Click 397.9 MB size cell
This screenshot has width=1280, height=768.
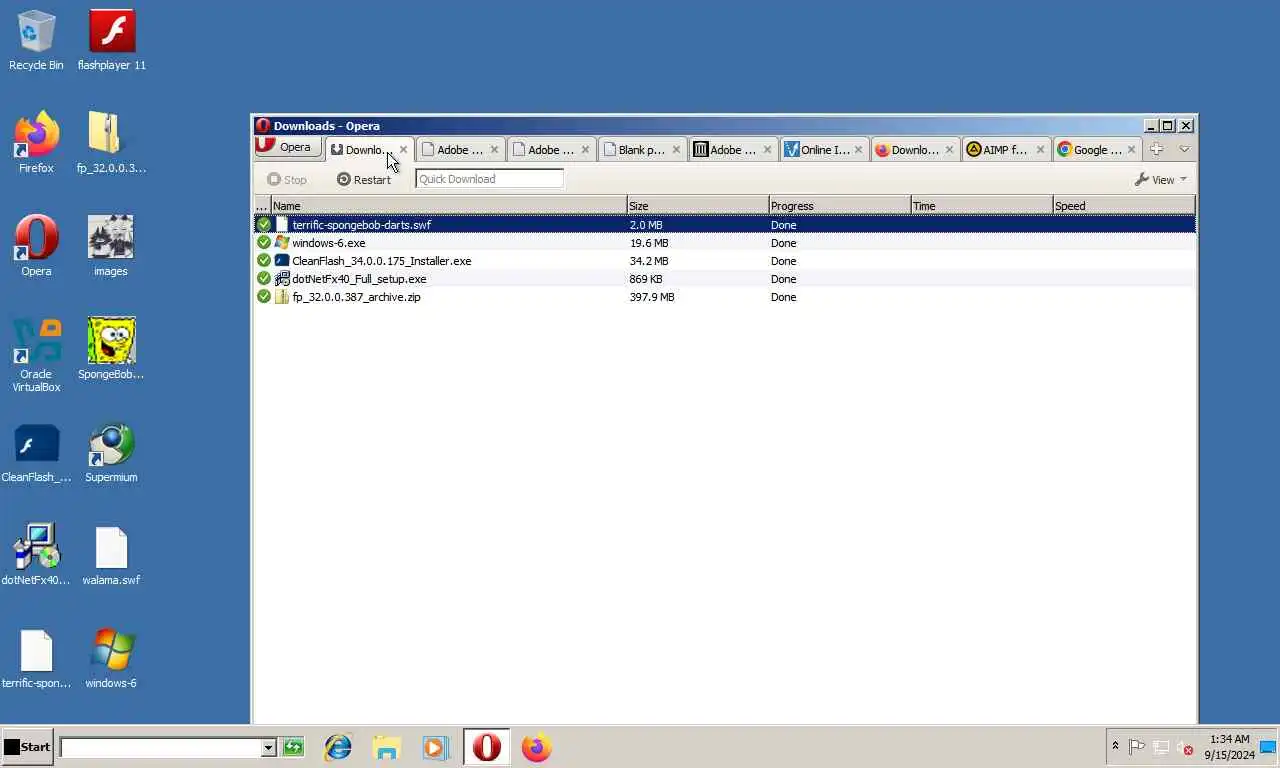651,297
